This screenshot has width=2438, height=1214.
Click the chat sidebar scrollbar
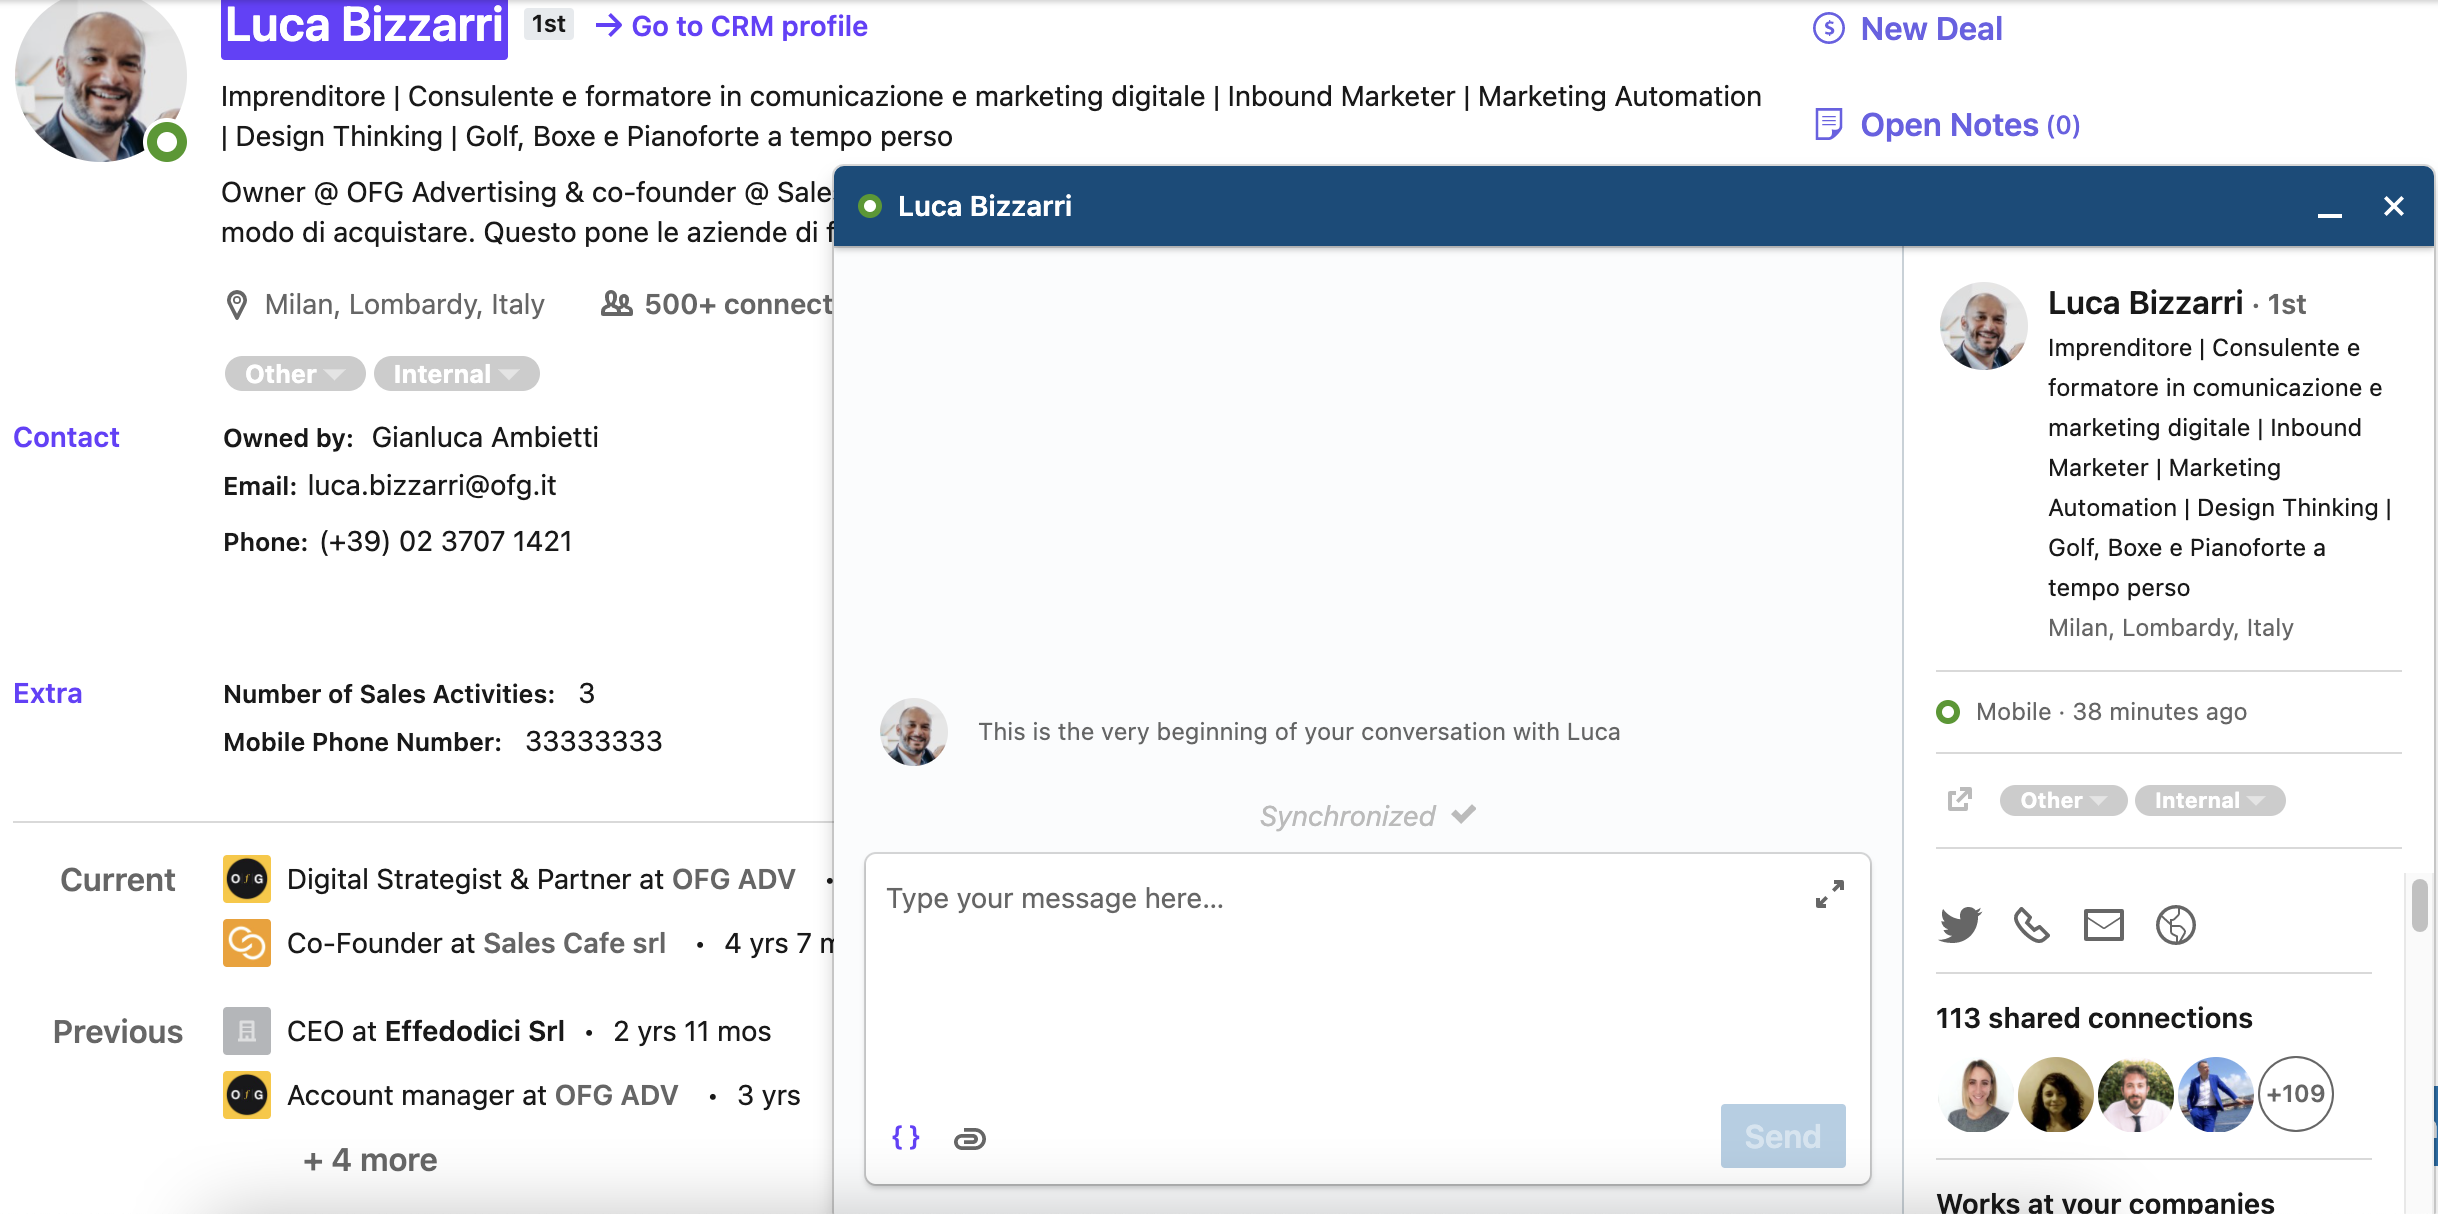pyautogui.click(x=2419, y=905)
